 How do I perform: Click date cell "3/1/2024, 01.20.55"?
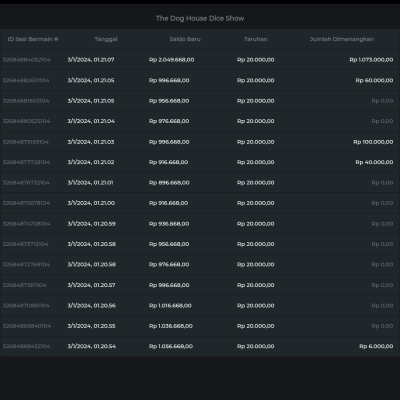tap(91, 326)
